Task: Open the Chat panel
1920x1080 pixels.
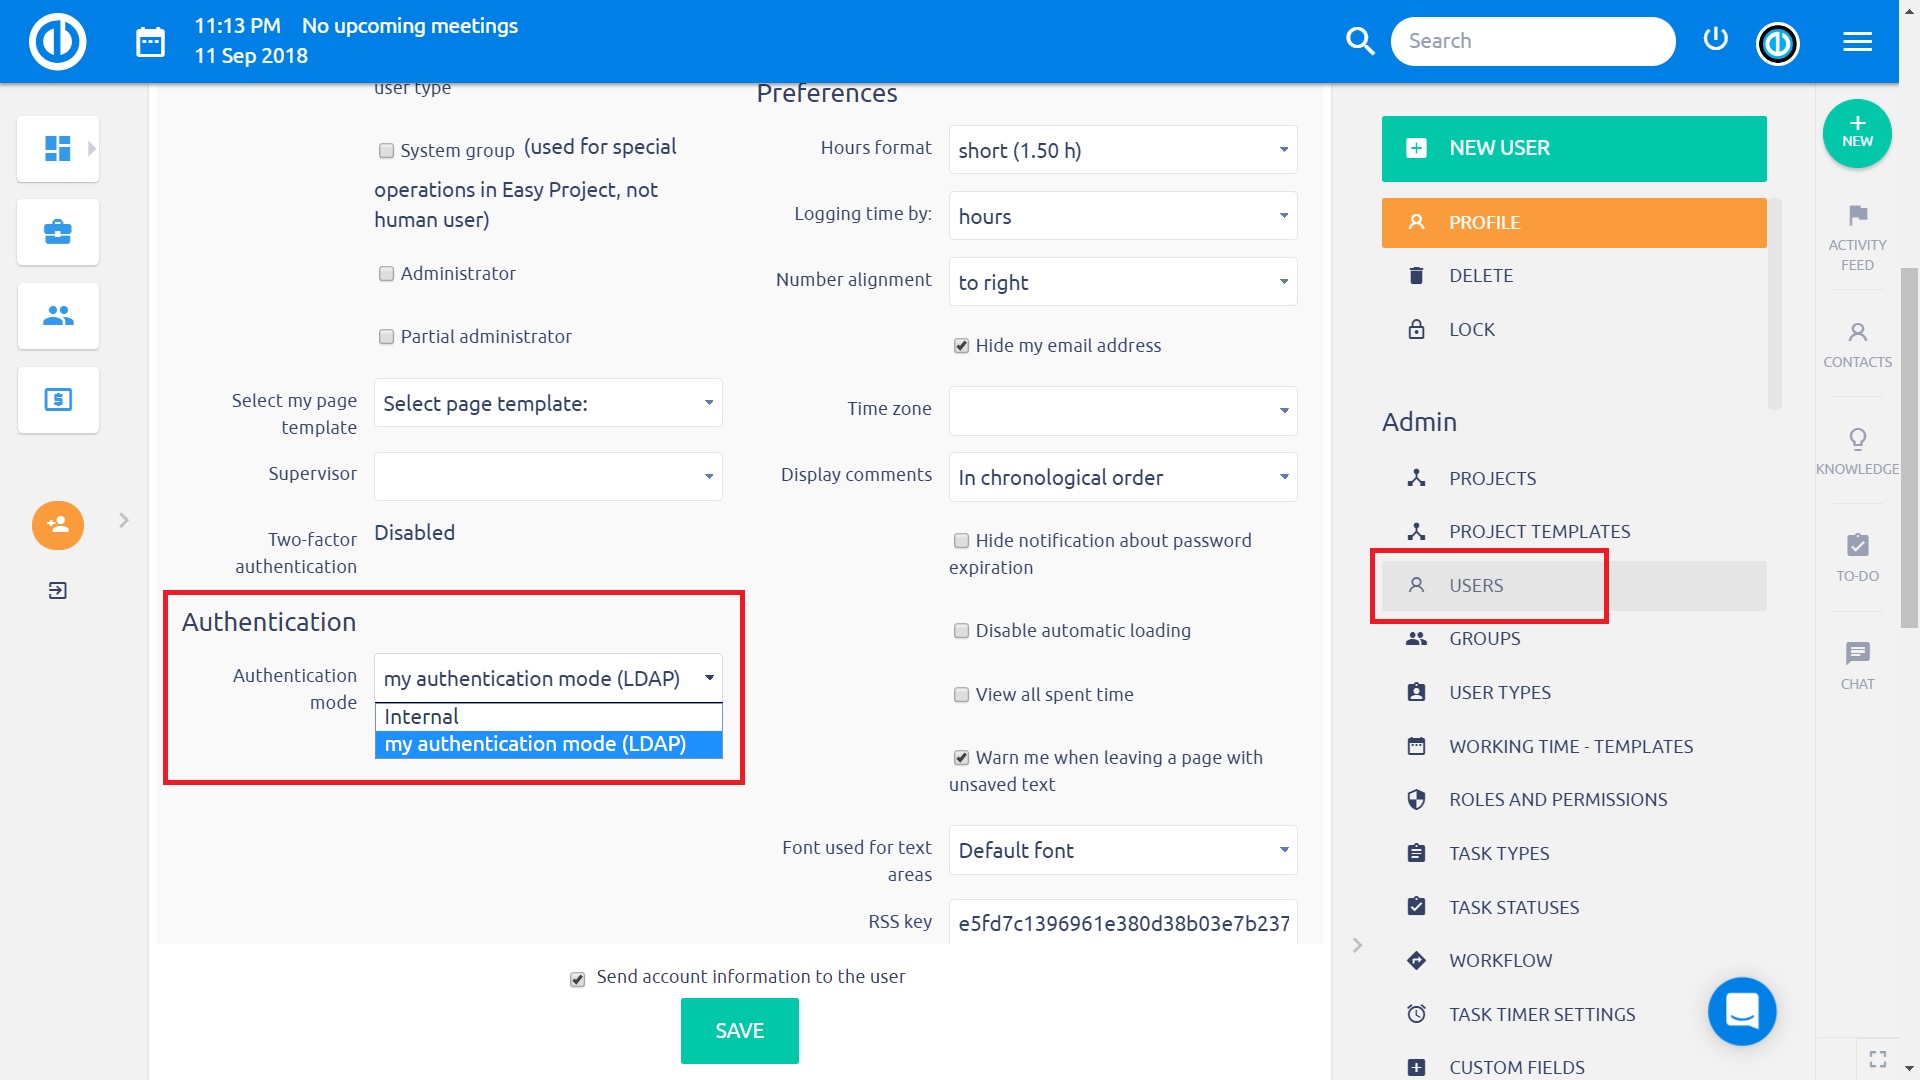Action: (x=1857, y=662)
